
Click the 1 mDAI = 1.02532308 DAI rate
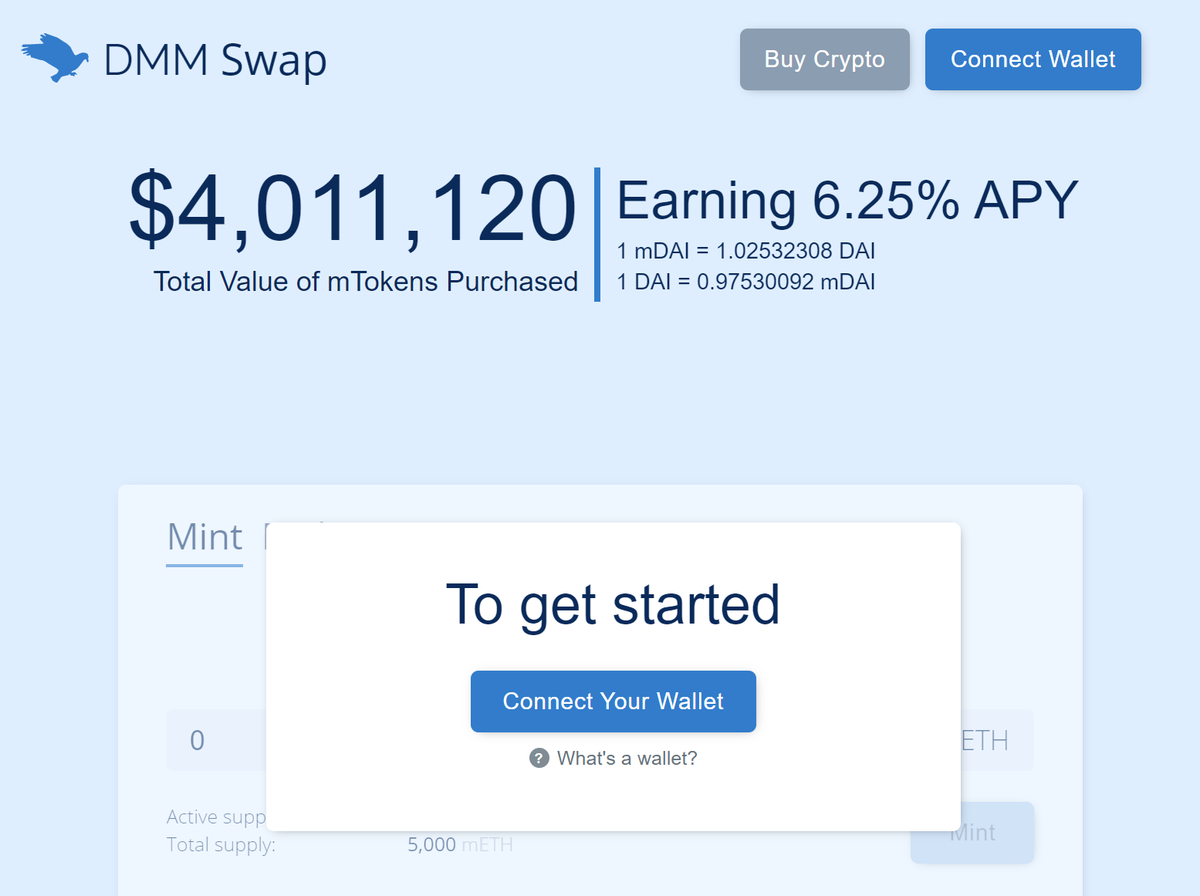point(747,250)
